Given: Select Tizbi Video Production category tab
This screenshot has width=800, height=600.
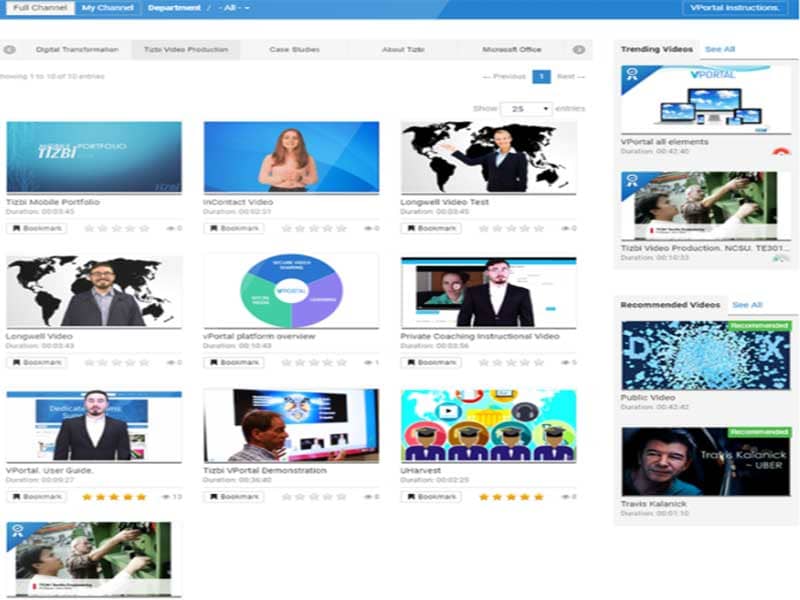Looking at the screenshot, I should click(186, 49).
